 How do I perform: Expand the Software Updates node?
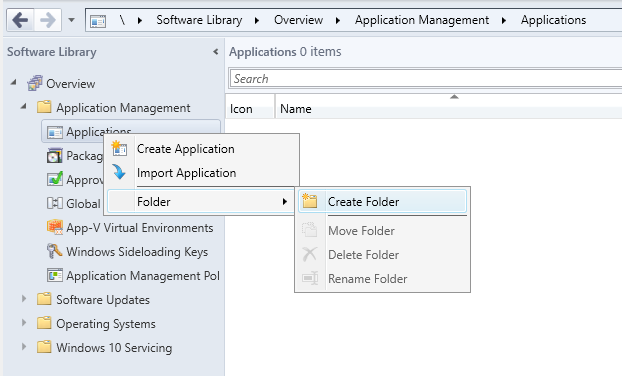tap(24, 299)
